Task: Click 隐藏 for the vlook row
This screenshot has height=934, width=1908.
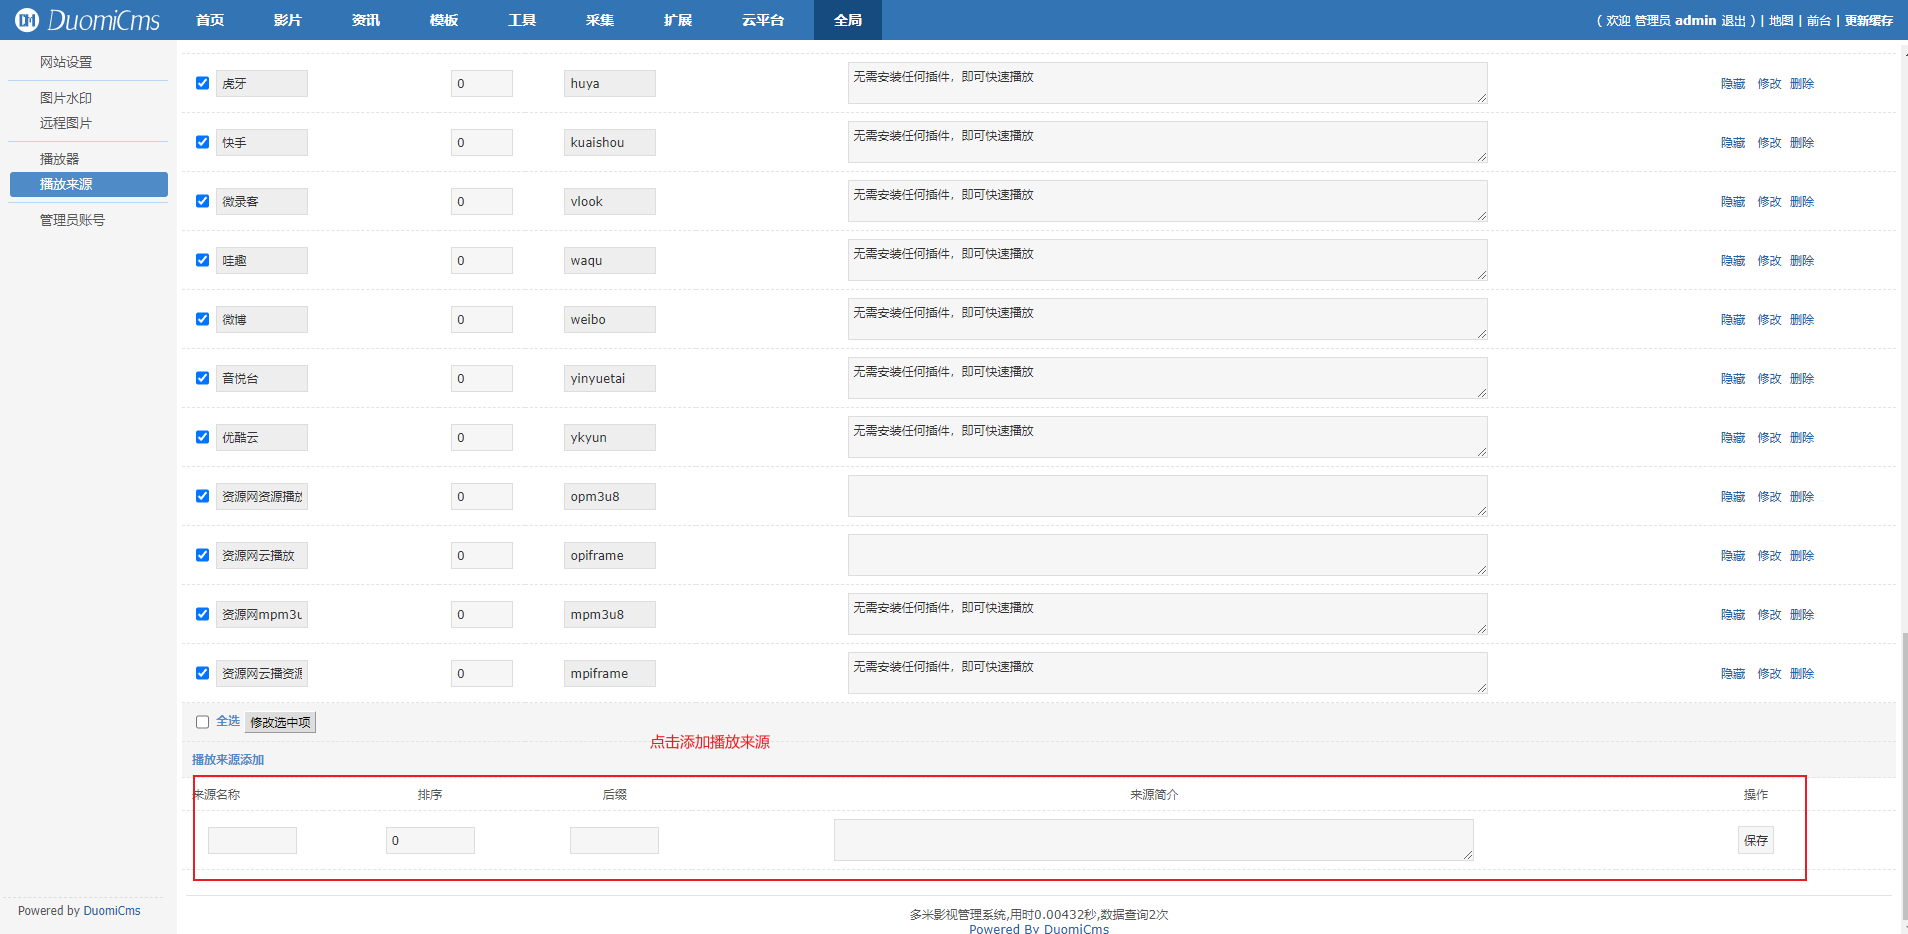Action: coord(1732,202)
